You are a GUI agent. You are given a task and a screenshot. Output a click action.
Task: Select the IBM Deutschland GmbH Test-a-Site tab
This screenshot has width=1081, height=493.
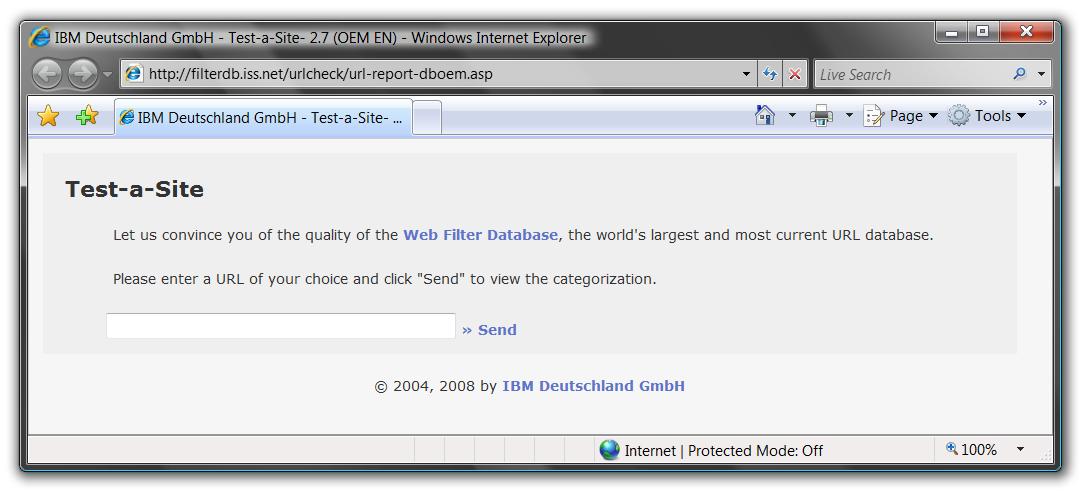pos(263,117)
